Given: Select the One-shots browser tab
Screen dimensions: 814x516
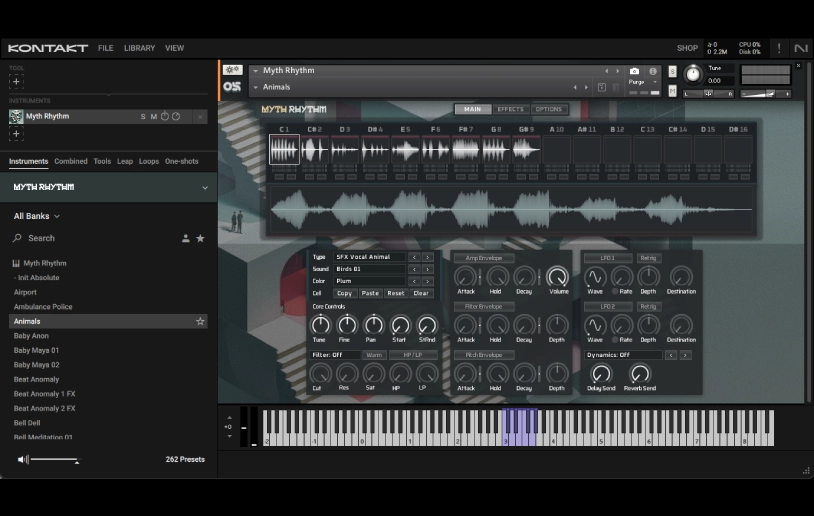Looking at the screenshot, I should 182,161.
